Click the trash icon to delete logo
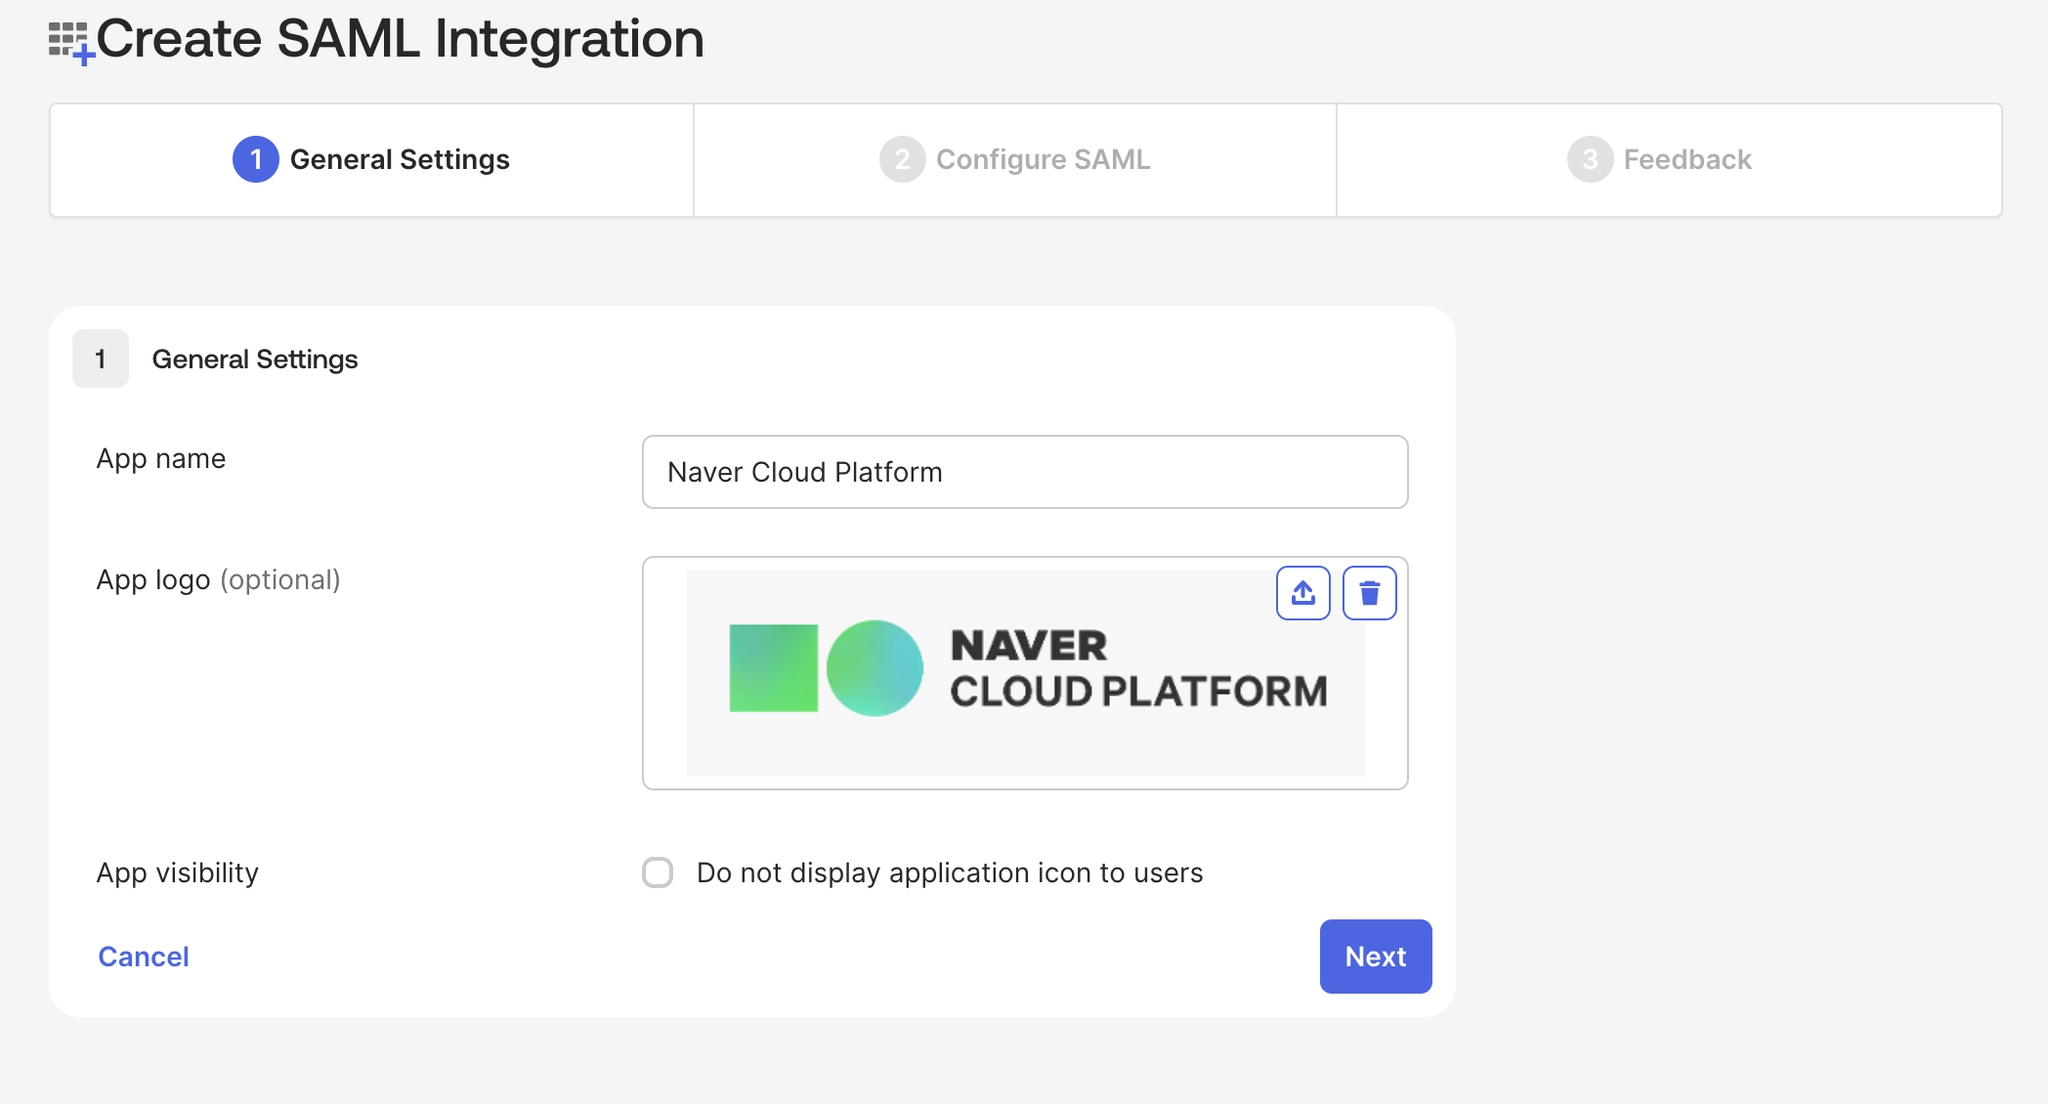Viewport: 2048px width, 1104px height. [1369, 593]
